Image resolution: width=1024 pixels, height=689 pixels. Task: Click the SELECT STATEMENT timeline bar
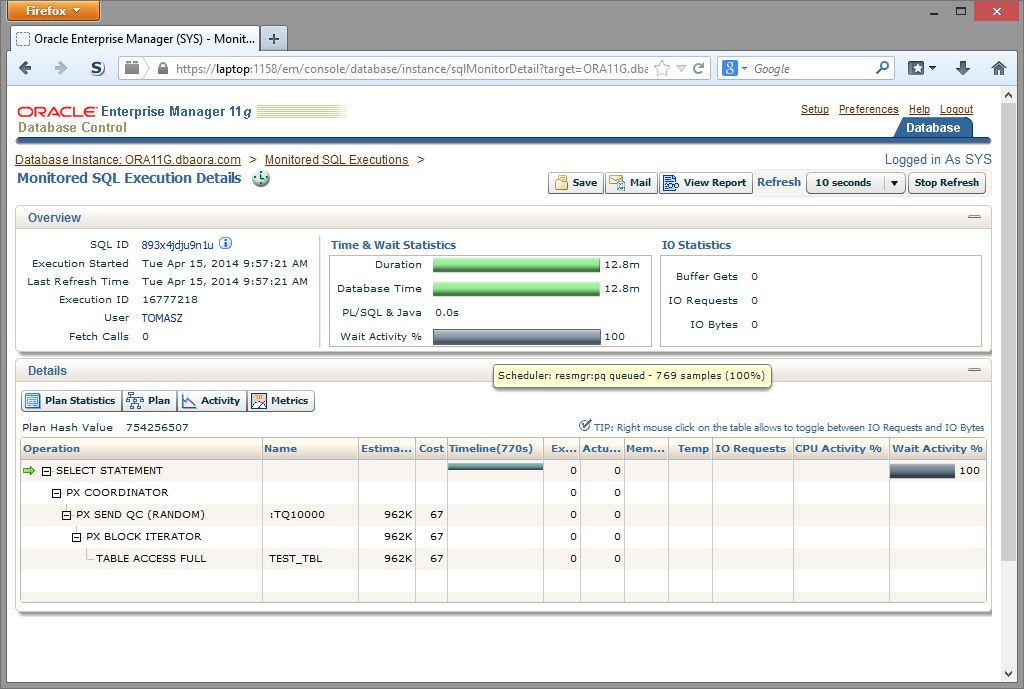click(x=495, y=466)
